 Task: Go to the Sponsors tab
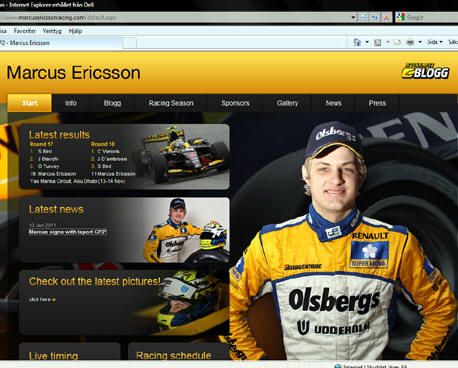coord(235,103)
